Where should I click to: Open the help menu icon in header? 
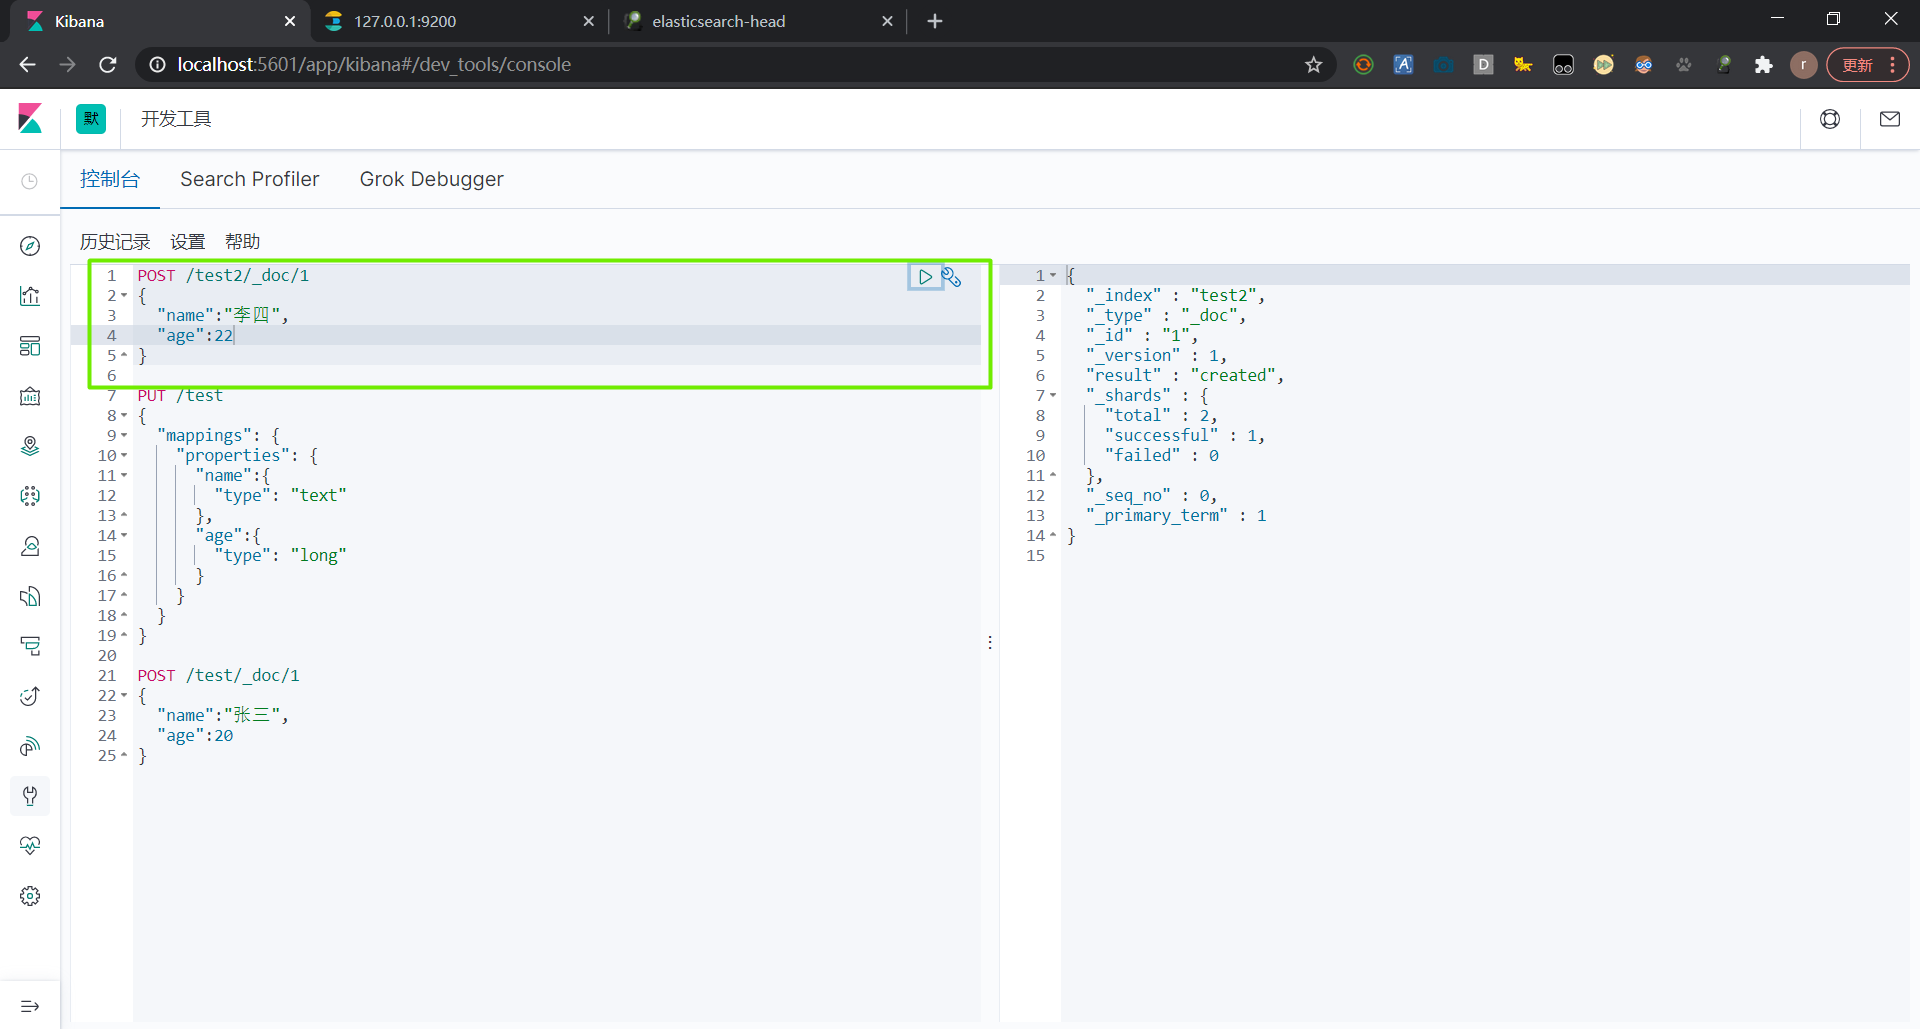[1830, 119]
